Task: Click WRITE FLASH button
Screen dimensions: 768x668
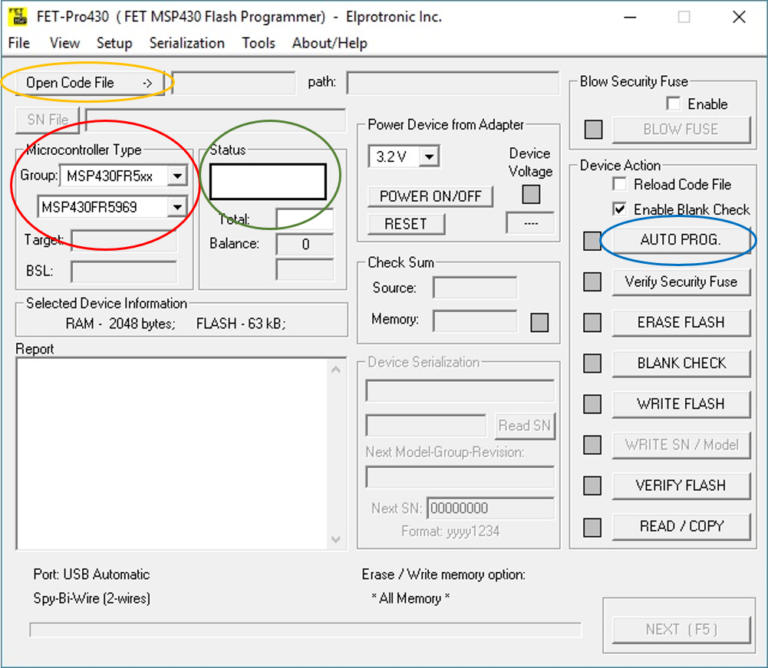Action: click(x=681, y=404)
